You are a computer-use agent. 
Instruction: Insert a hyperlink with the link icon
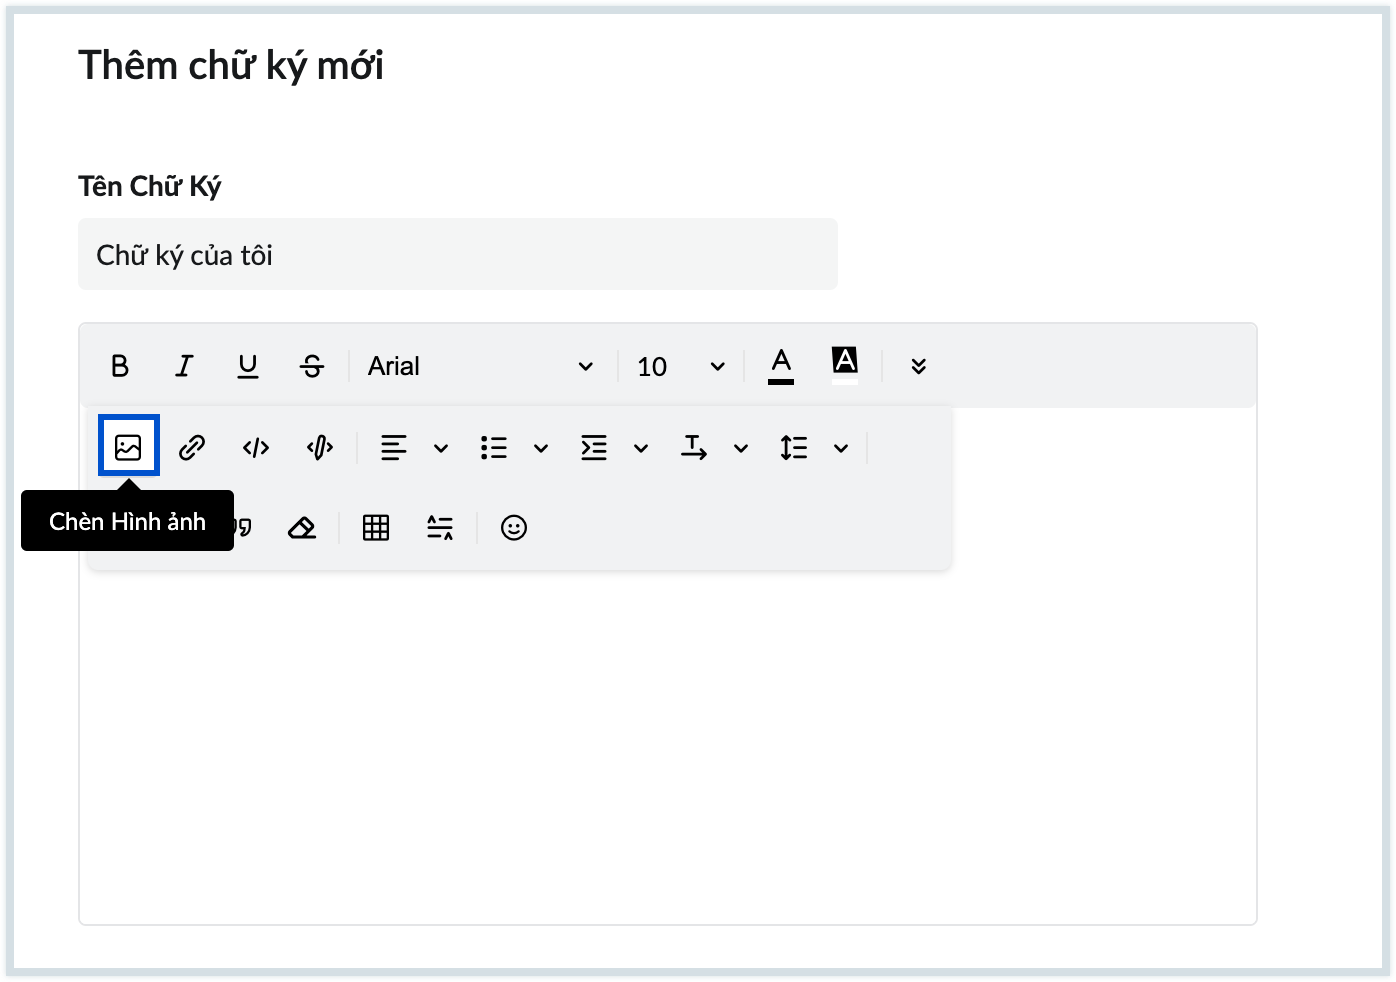(x=192, y=447)
